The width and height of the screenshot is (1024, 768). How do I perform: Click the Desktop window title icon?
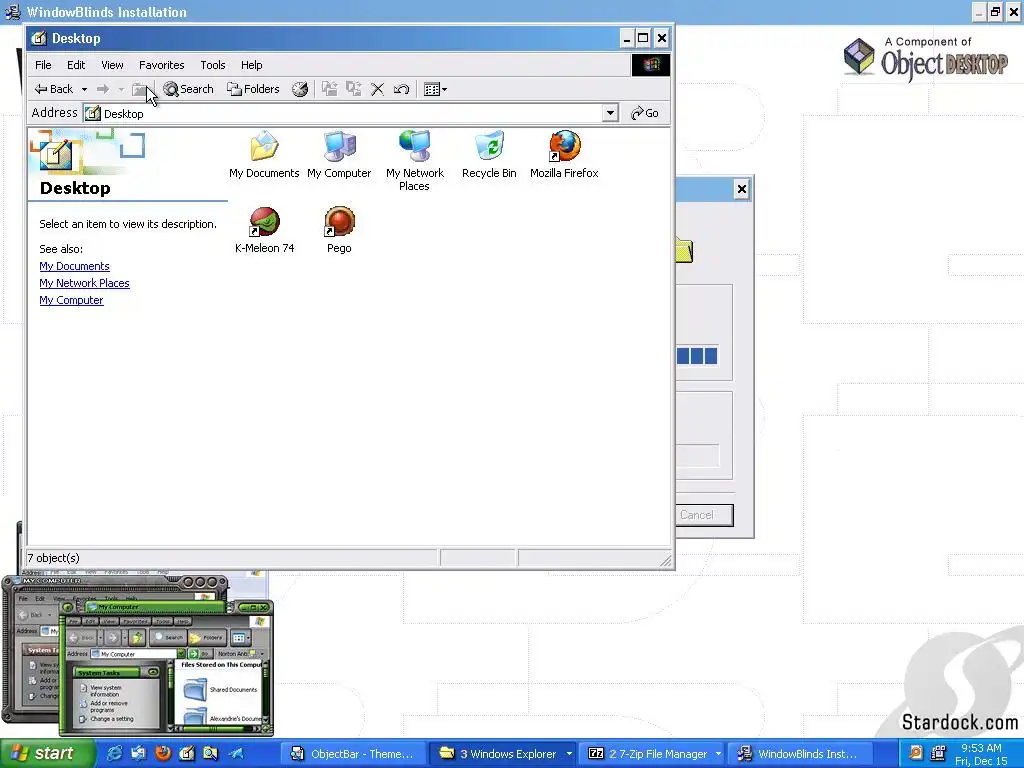(39, 38)
